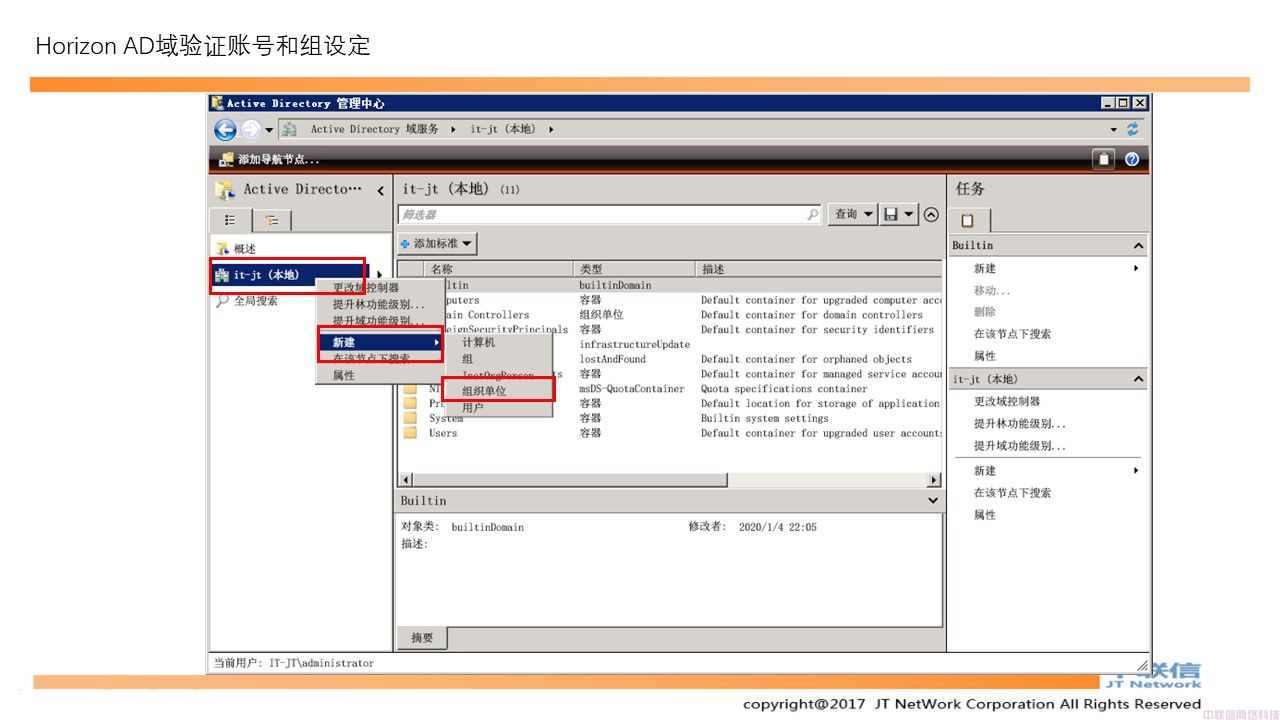This screenshot has width=1280, height=720.
Task: Collapse Builtin section in tasks pane
Action: click(1138, 246)
